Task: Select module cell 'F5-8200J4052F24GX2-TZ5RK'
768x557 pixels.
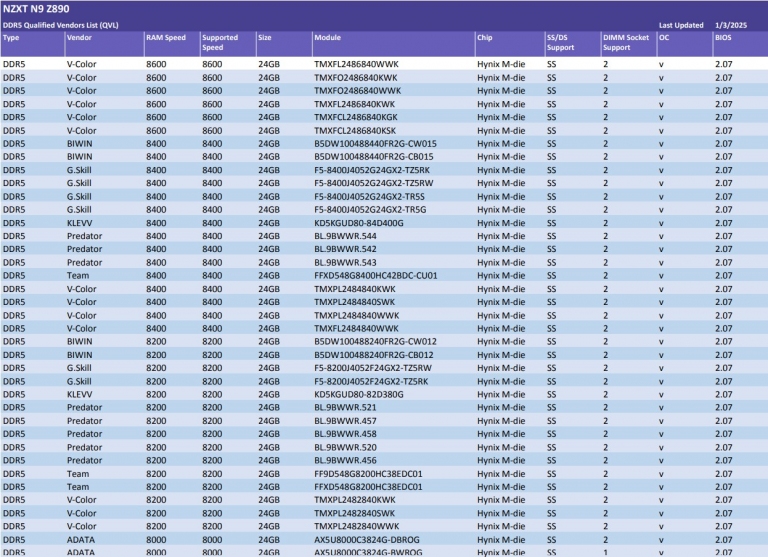Action: coord(371,381)
